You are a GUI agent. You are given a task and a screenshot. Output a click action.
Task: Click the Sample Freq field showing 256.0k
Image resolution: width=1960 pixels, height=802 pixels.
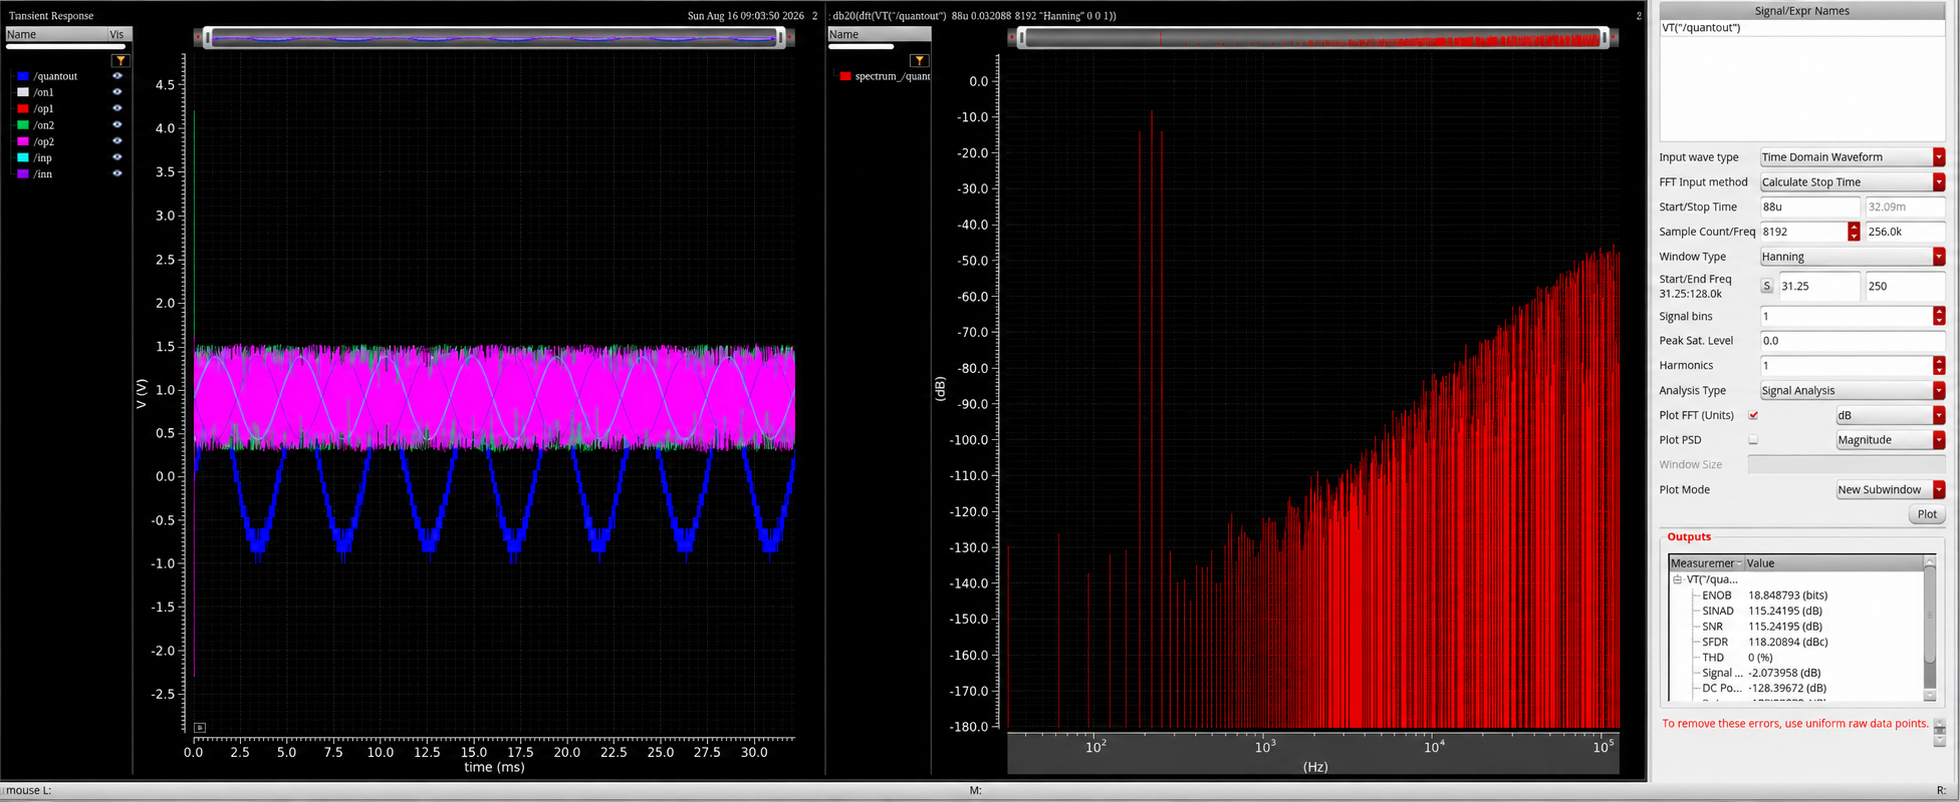point(1905,231)
